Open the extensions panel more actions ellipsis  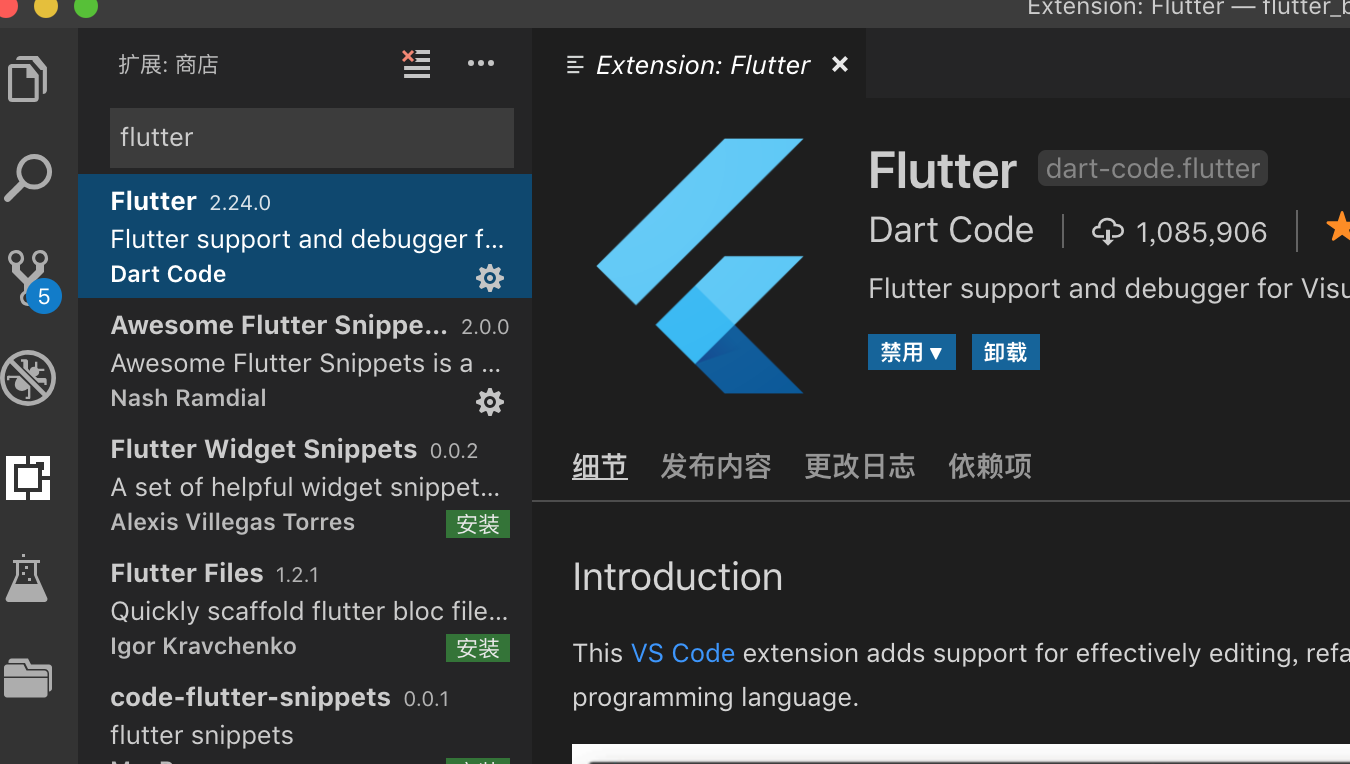(x=481, y=64)
